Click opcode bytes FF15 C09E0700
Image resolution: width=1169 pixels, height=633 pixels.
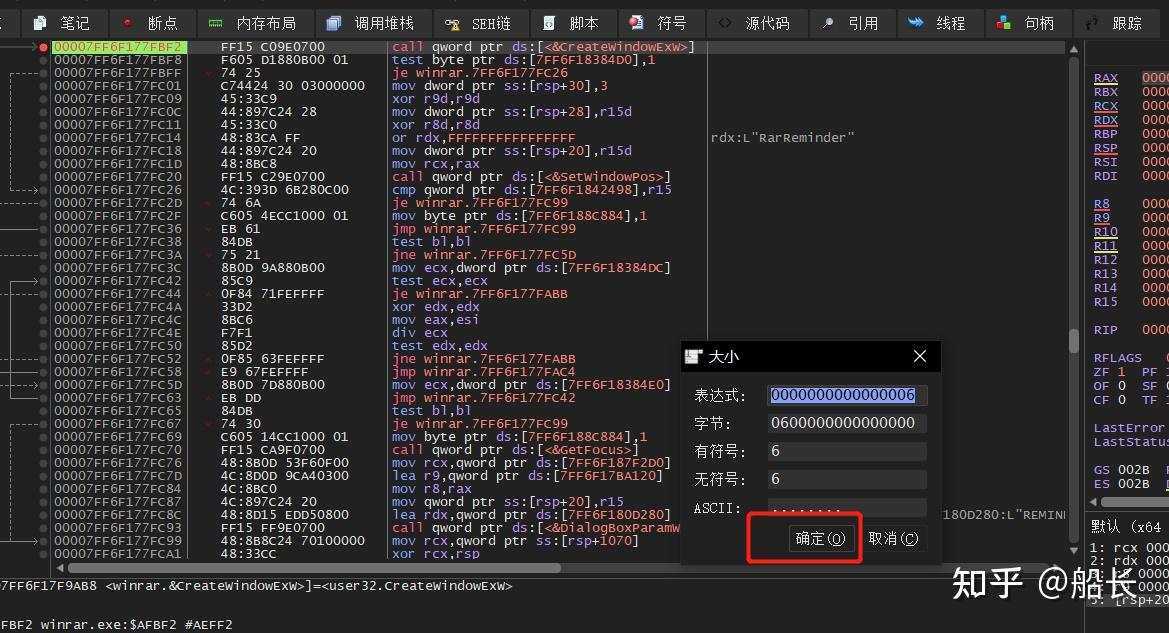[273, 47]
